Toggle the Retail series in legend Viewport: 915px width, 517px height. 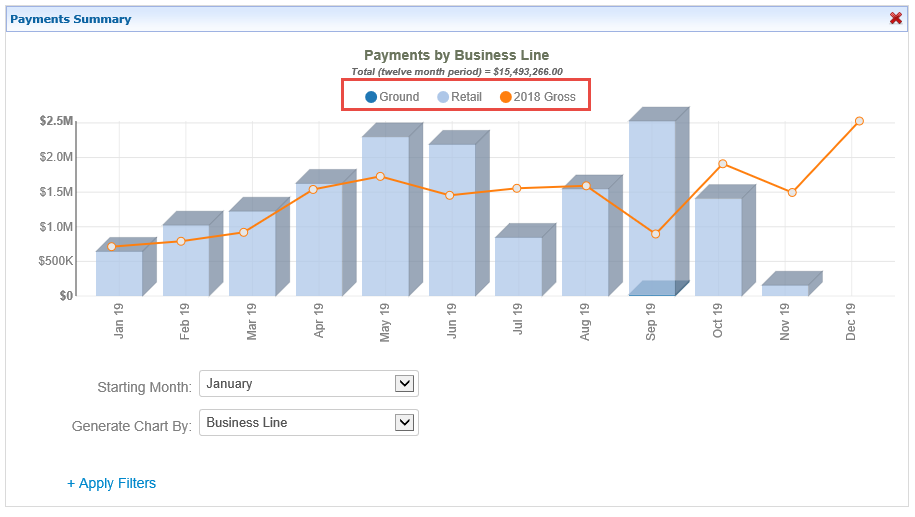coord(459,97)
